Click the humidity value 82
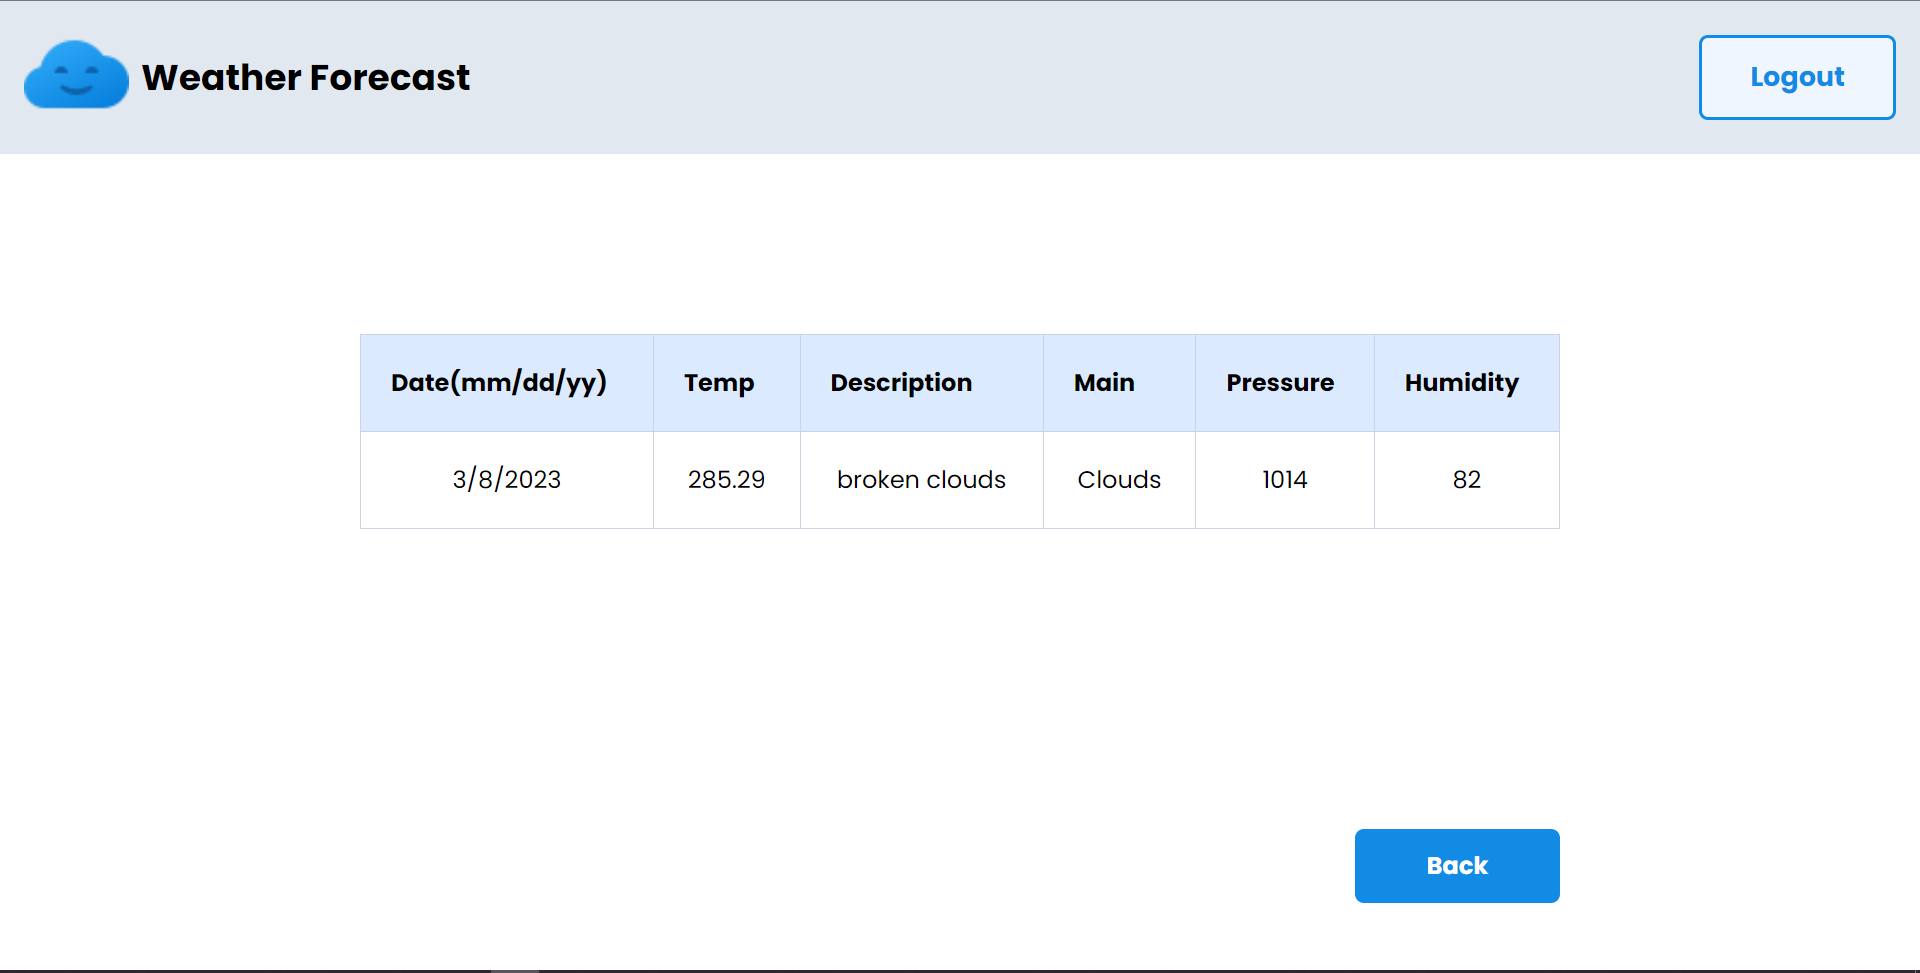Screen dimensions: 1920x973 pyautogui.click(x=1467, y=480)
